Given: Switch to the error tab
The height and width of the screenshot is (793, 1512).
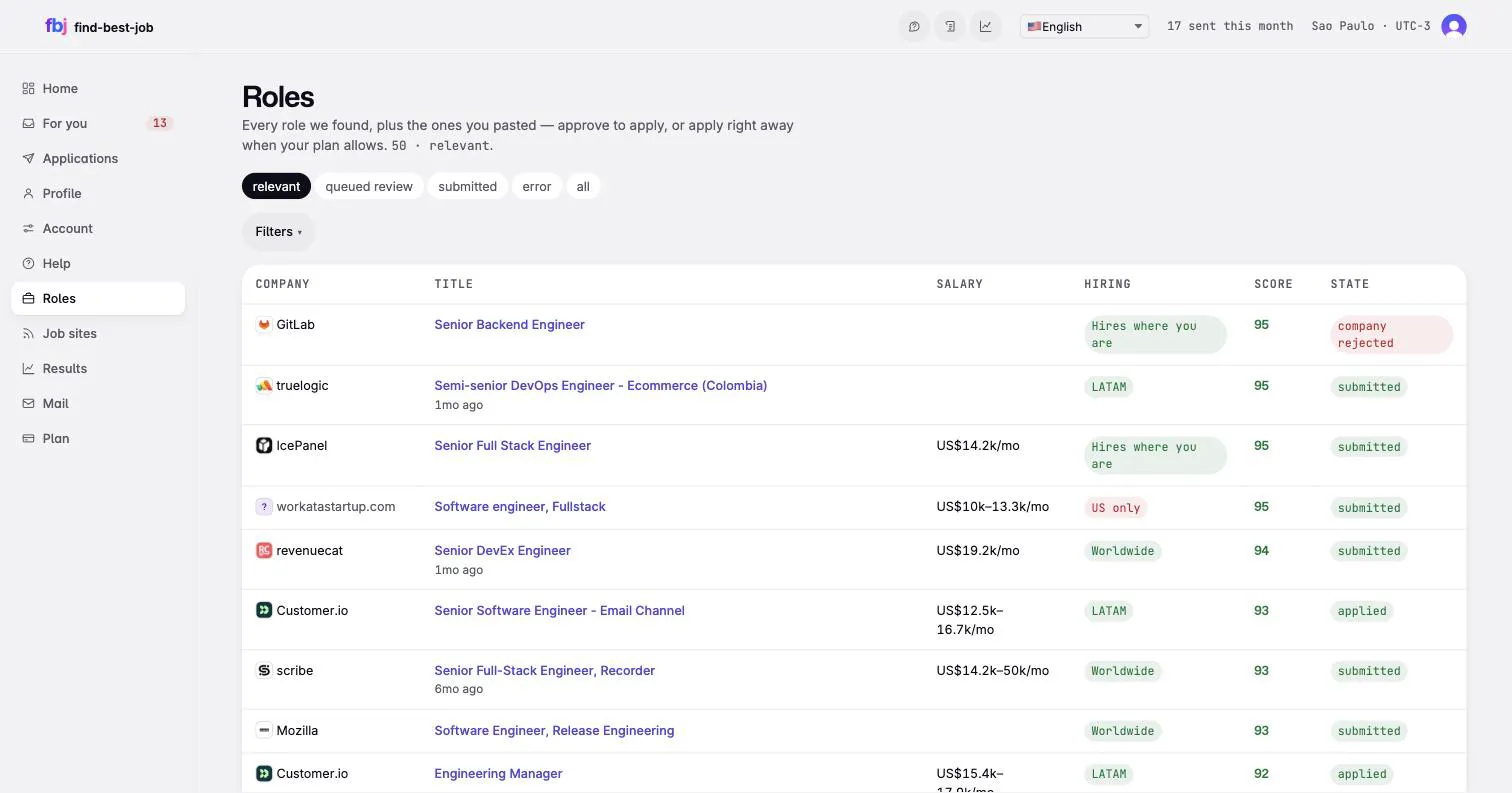Looking at the screenshot, I should click(537, 187).
